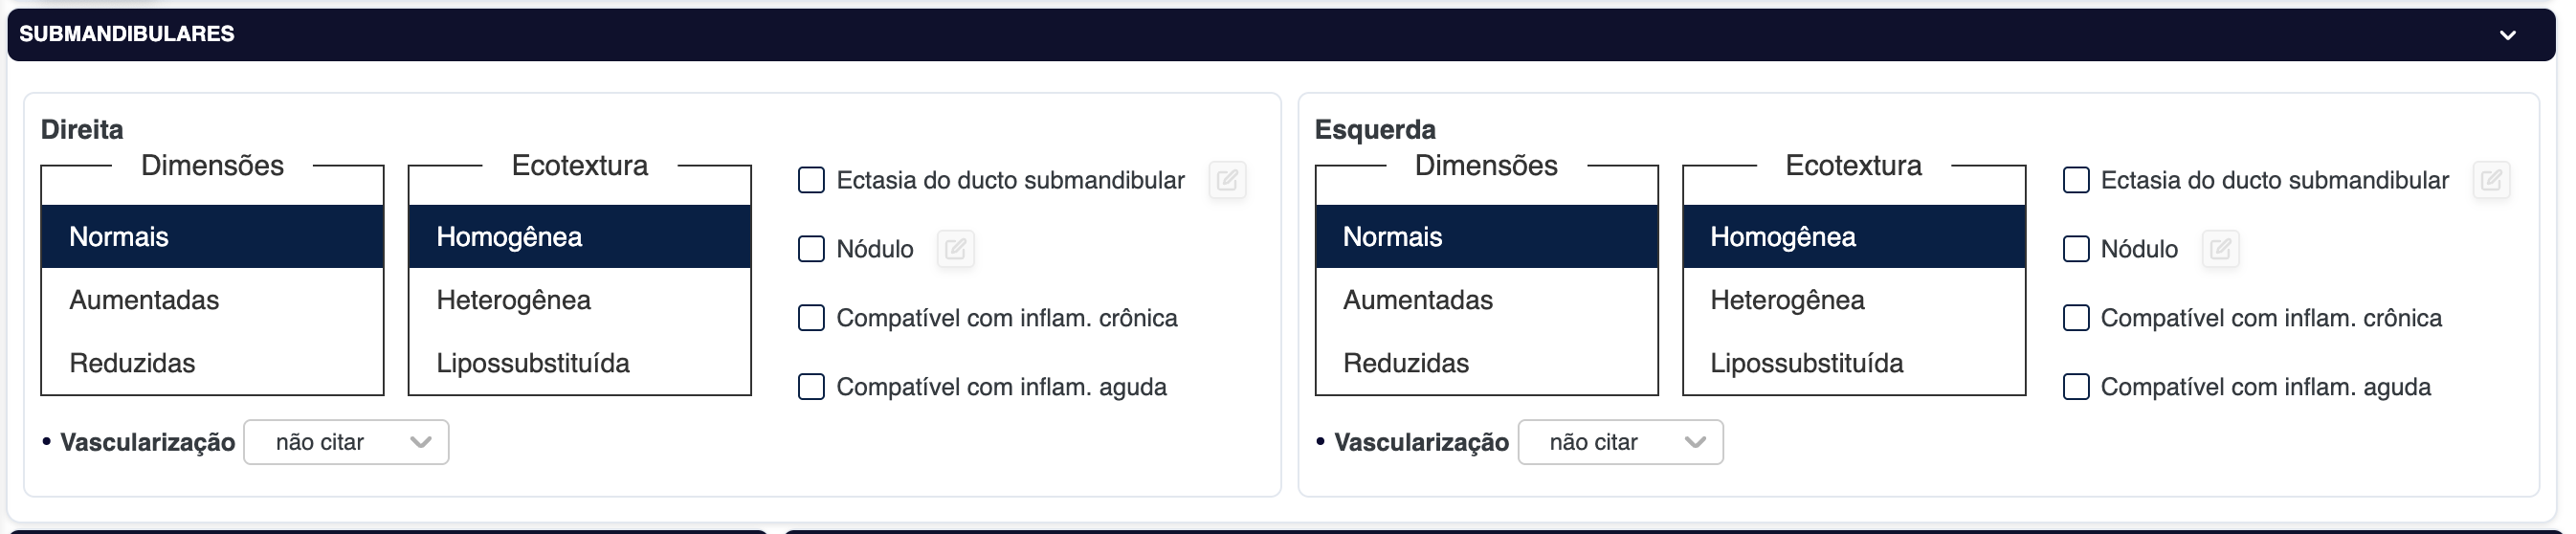The height and width of the screenshot is (534, 2576).
Task: Check left Compatível com inflam. aguda
Action: (x=2076, y=387)
